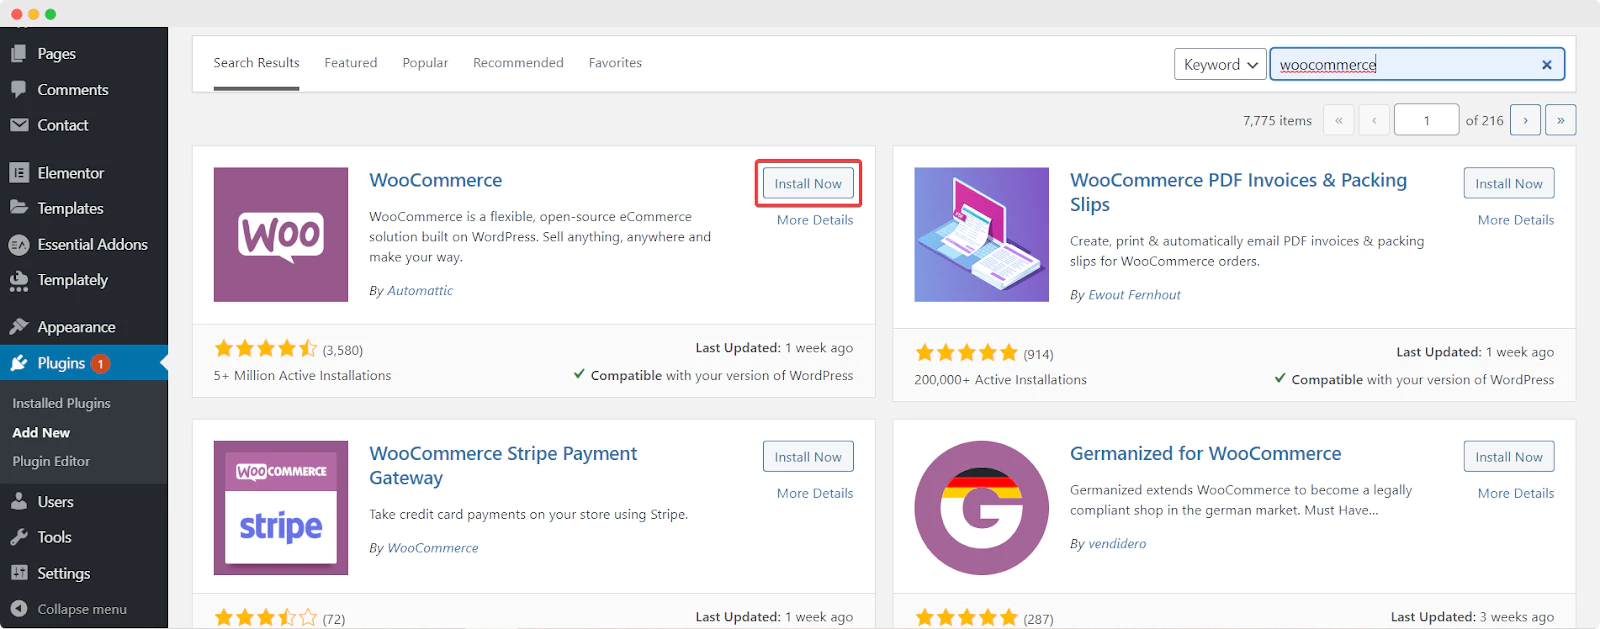
Task: Click the Comments speech bubble icon
Action: [19, 89]
